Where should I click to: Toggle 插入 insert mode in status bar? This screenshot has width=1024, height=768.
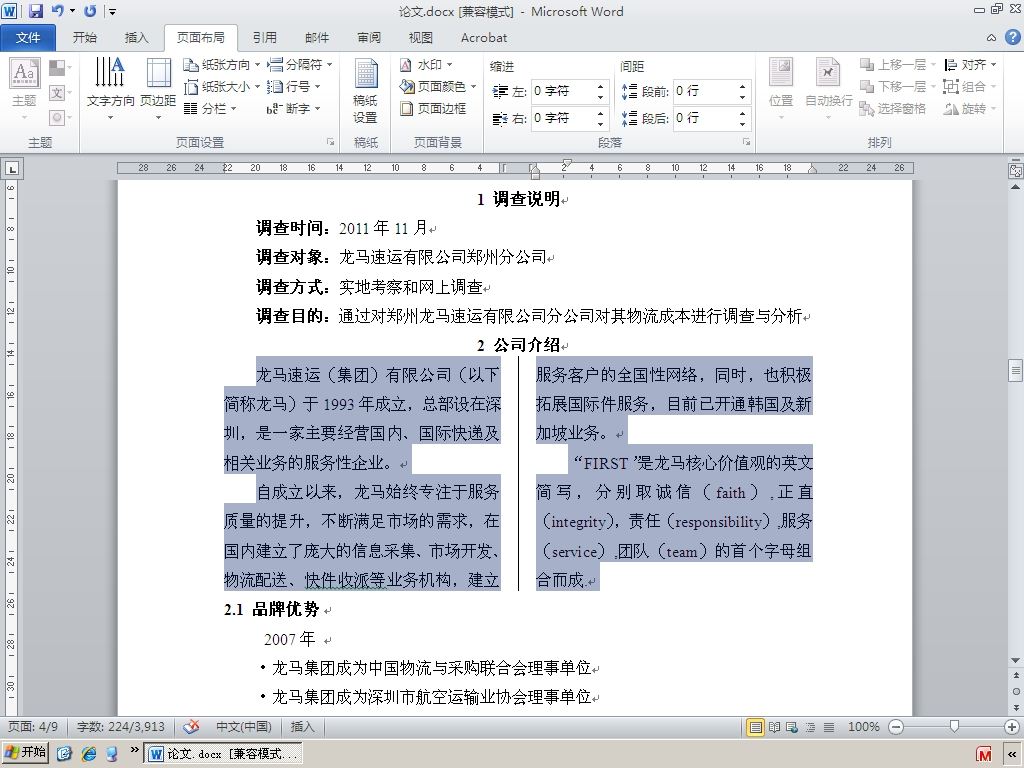point(302,726)
